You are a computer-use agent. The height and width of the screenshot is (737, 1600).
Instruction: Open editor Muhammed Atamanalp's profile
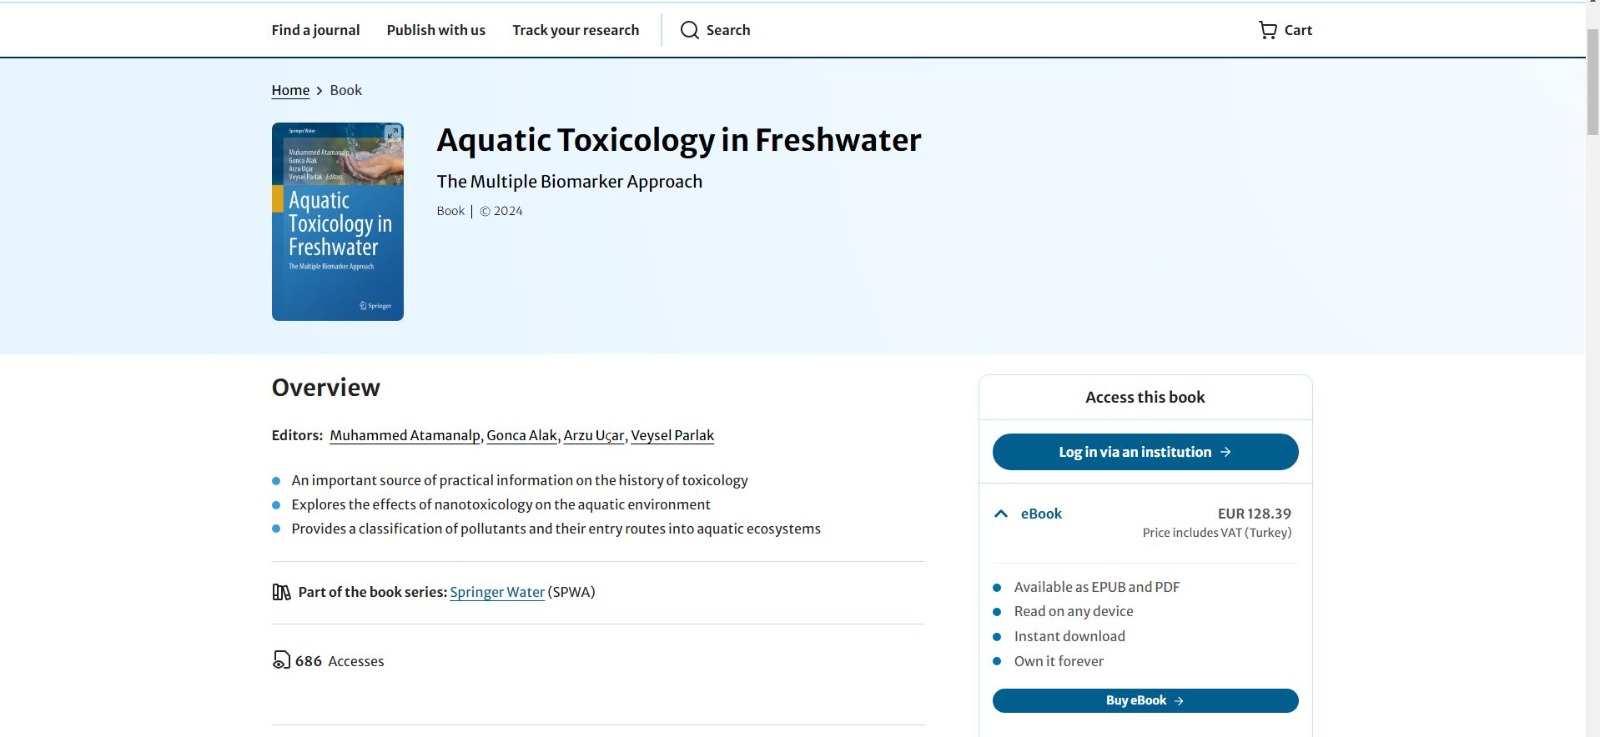click(x=405, y=435)
